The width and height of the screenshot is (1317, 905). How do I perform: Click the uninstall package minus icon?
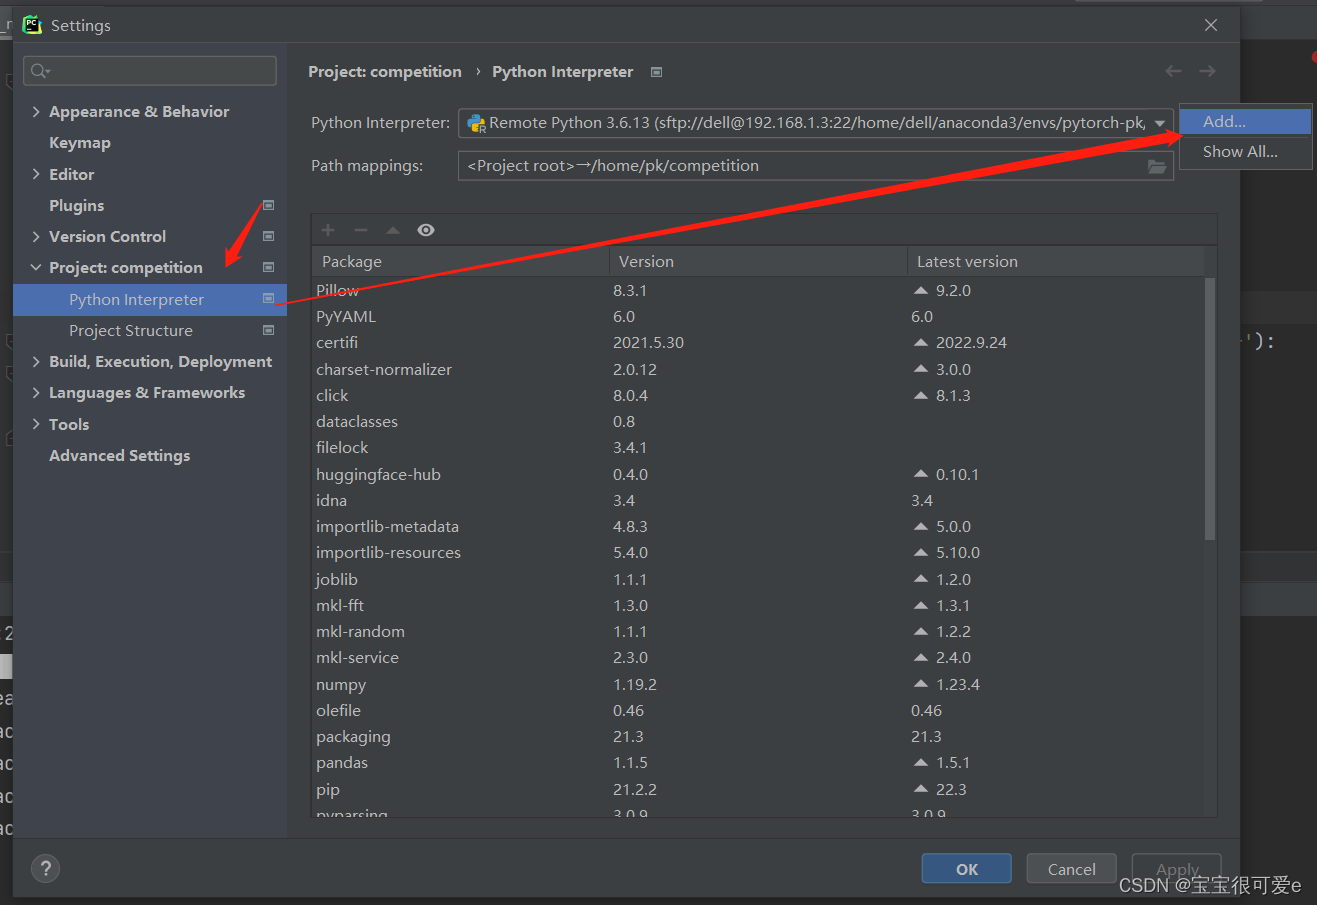361,230
